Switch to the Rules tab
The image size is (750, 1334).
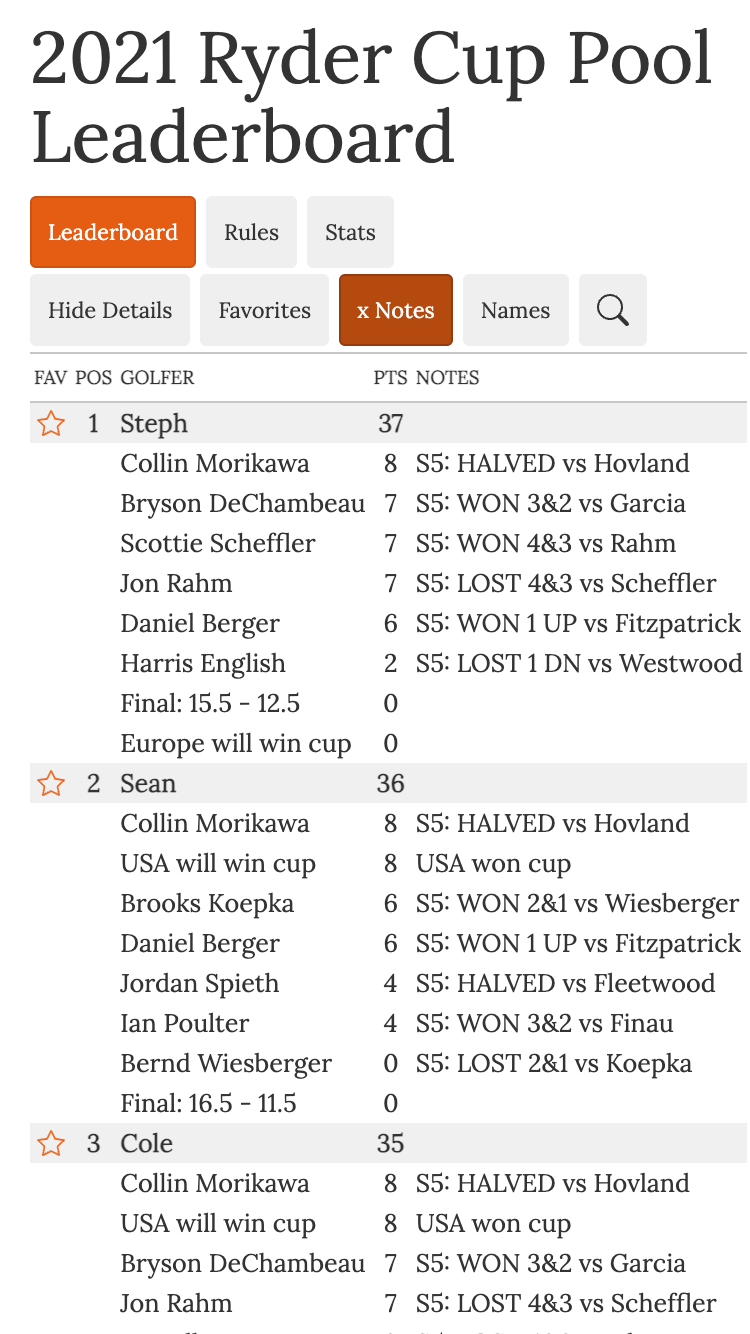point(251,231)
